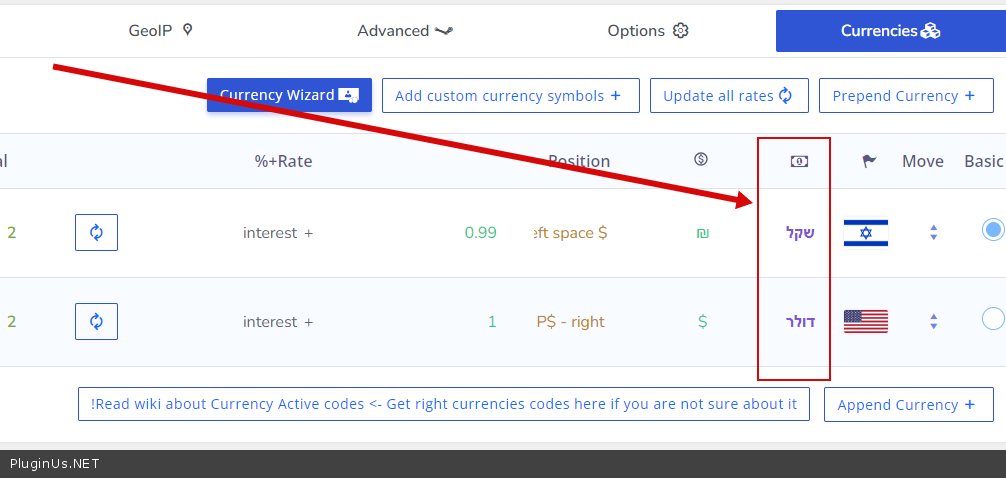Click the flag column header icon
This screenshot has width=1006, height=478.
point(869,161)
